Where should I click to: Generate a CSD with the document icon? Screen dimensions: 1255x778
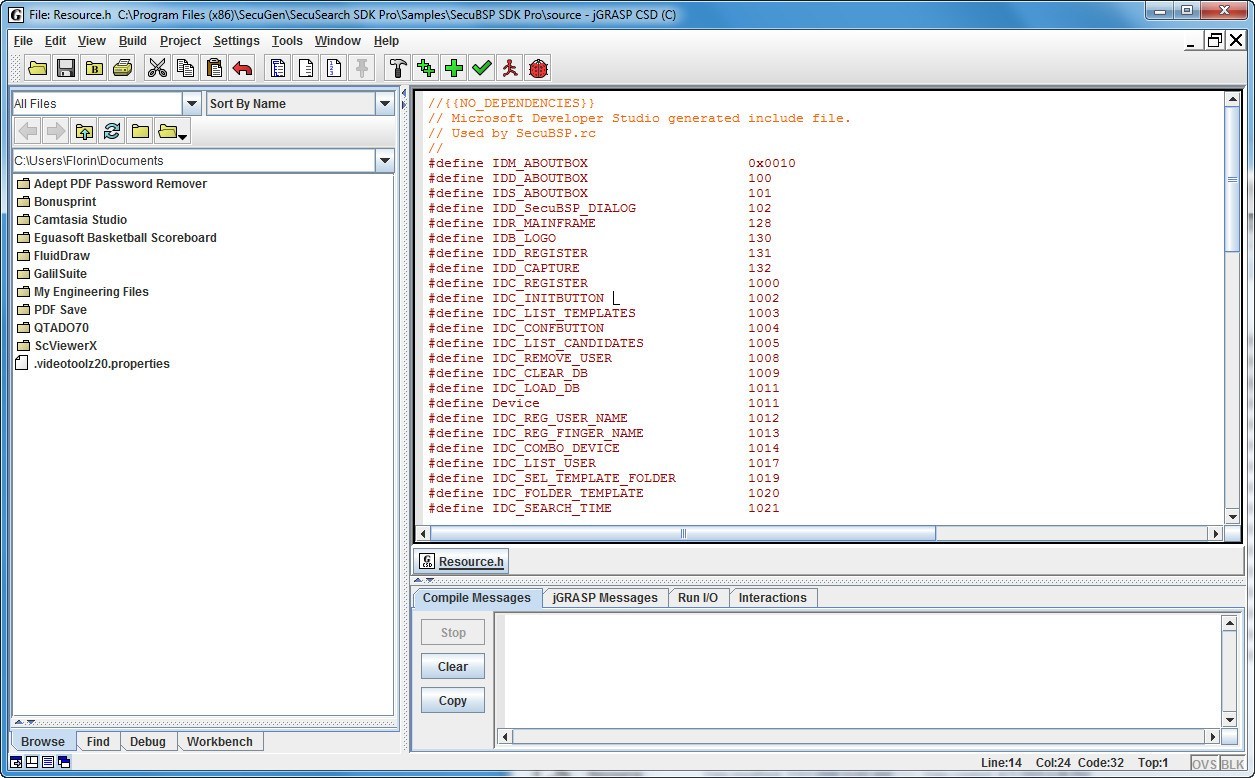coord(279,67)
